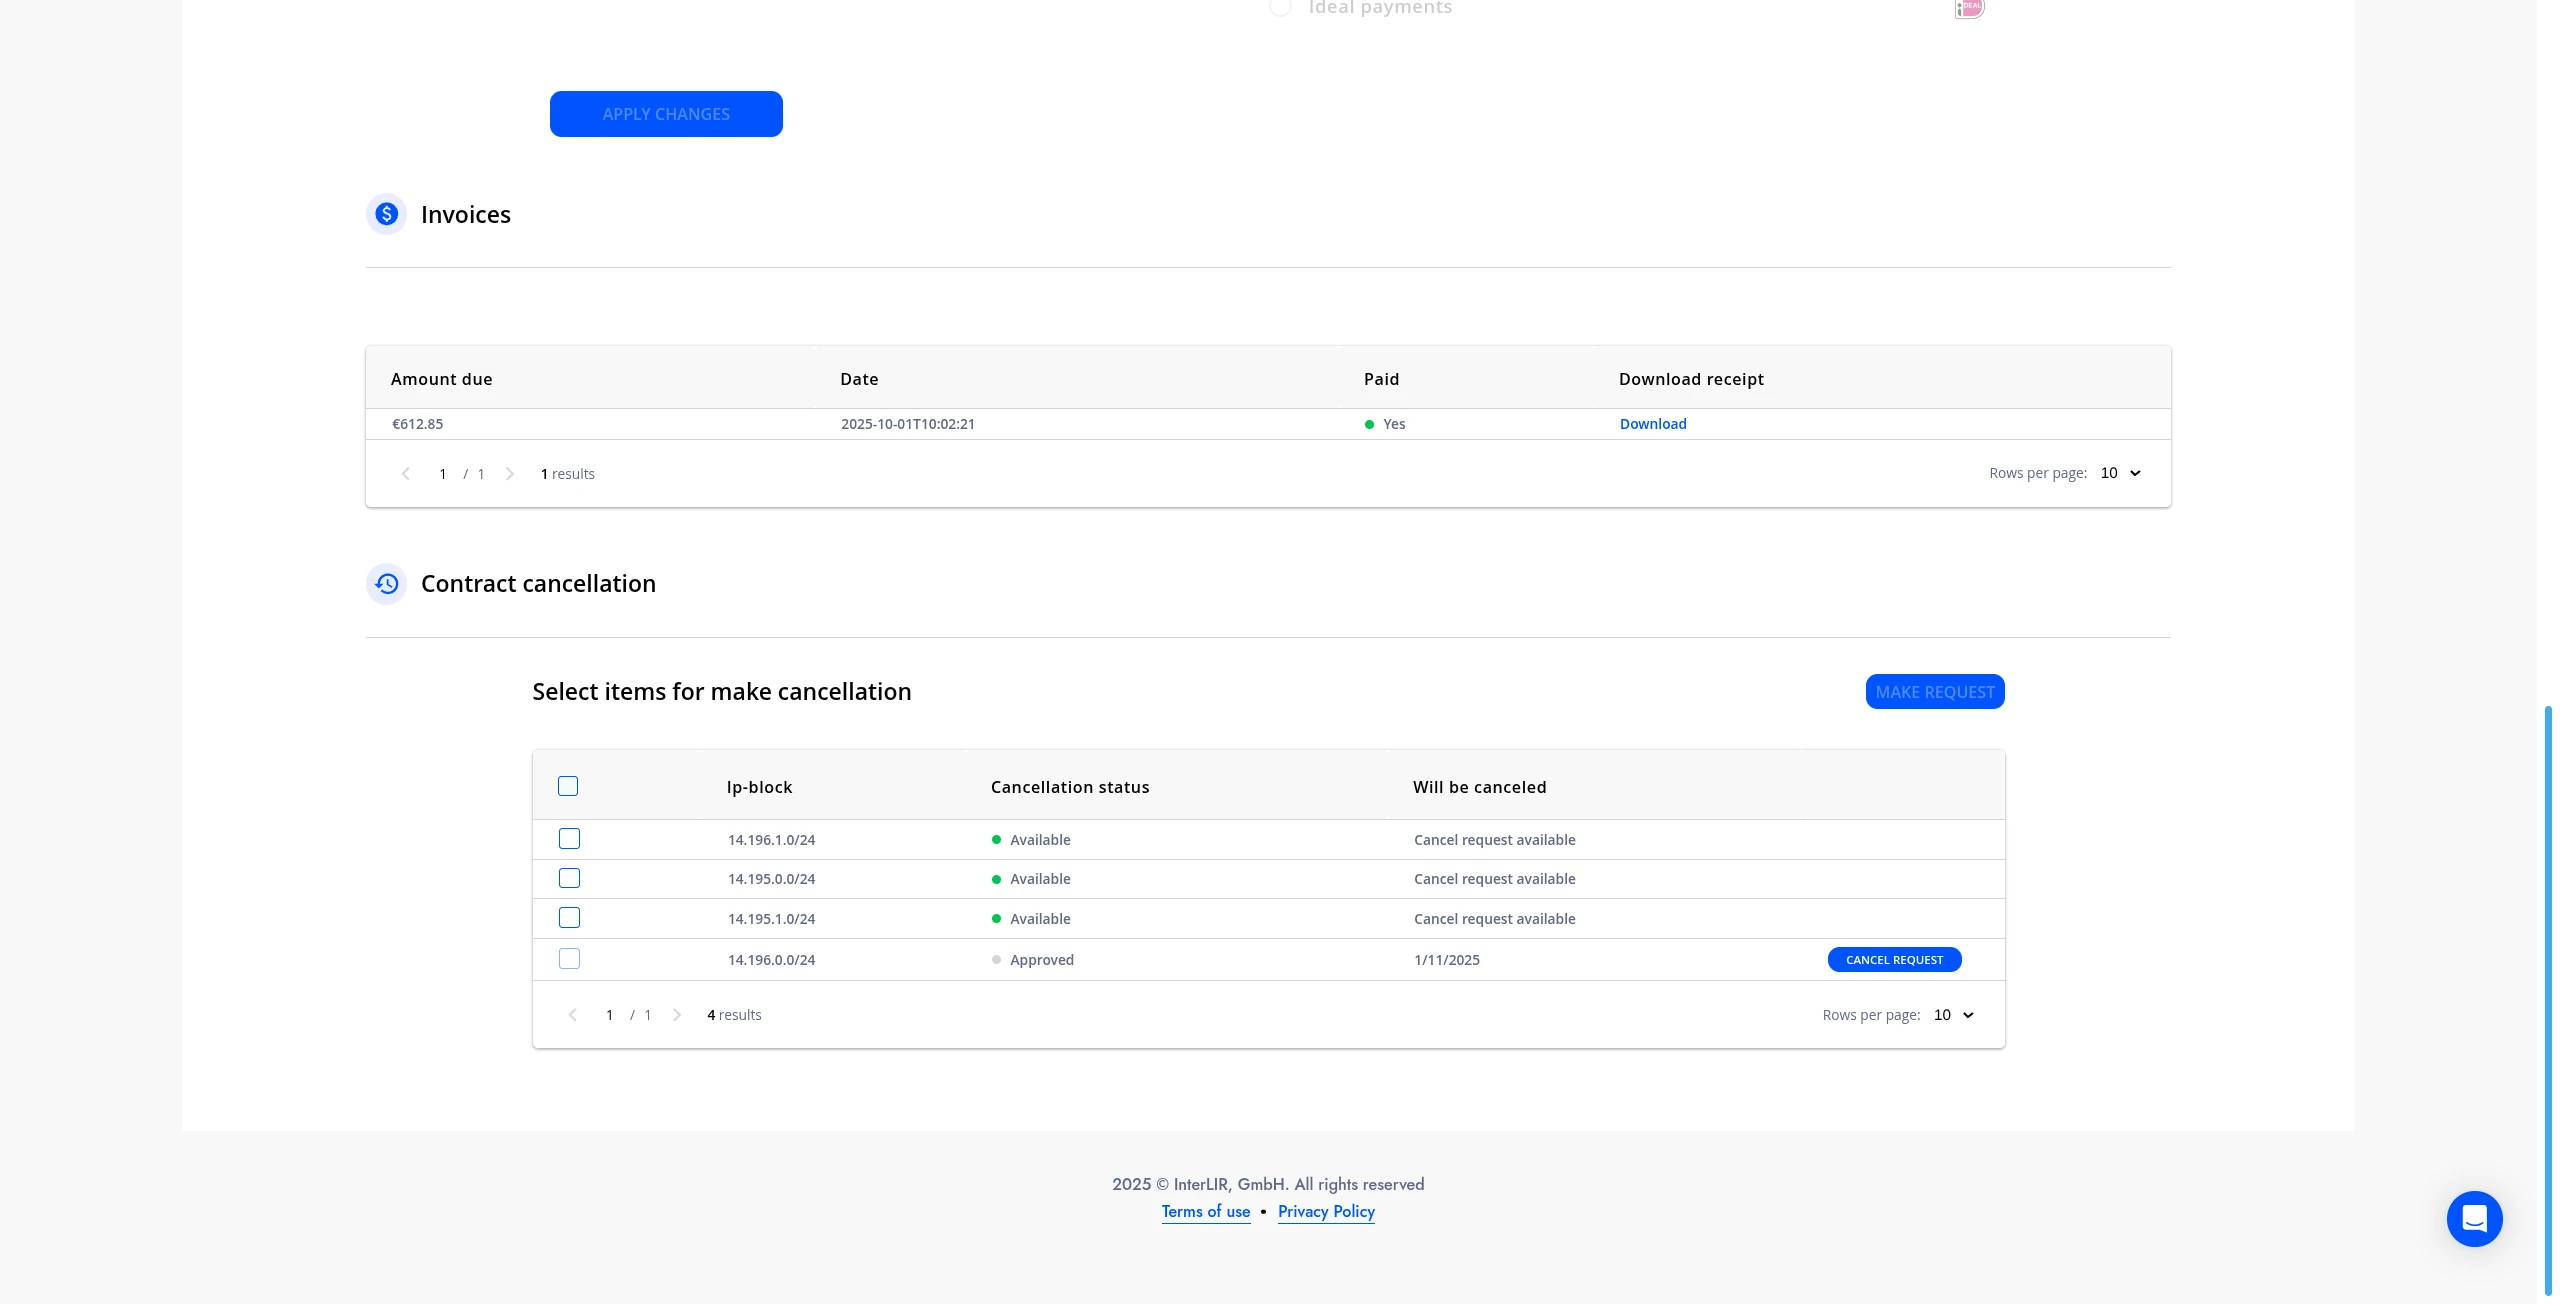This screenshot has height=1304, width=2560.
Task: Click the 14.196.0.0/24 IP block text
Action: coord(771,960)
